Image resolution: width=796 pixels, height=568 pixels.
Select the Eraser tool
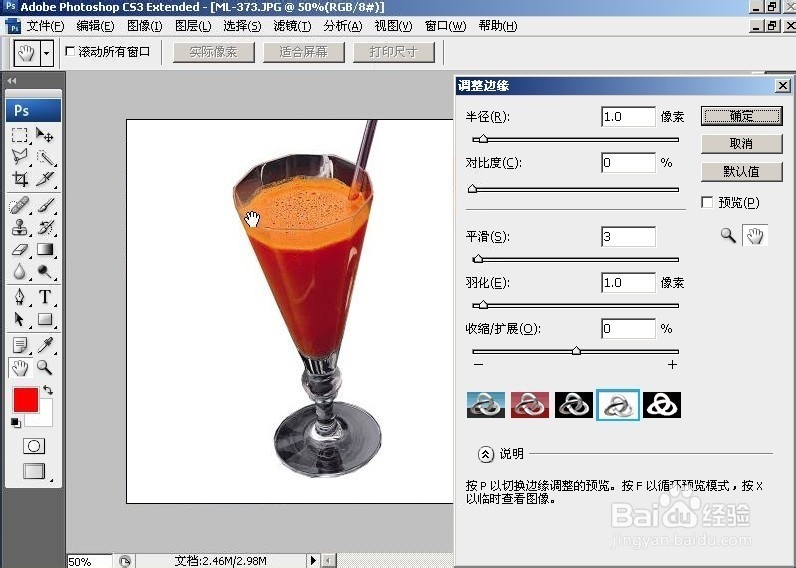(x=19, y=249)
